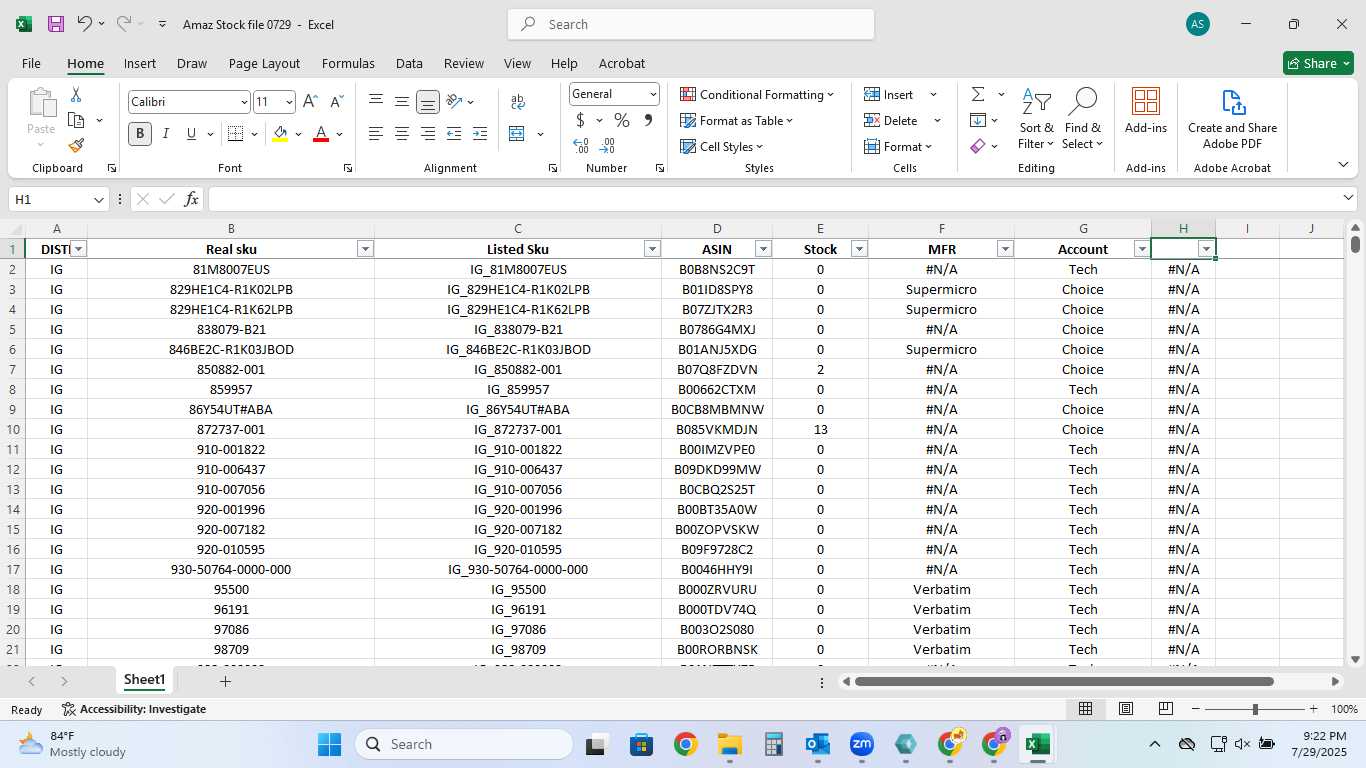Decrease the indent level
Screen dimensions: 1366x768
(454, 133)
